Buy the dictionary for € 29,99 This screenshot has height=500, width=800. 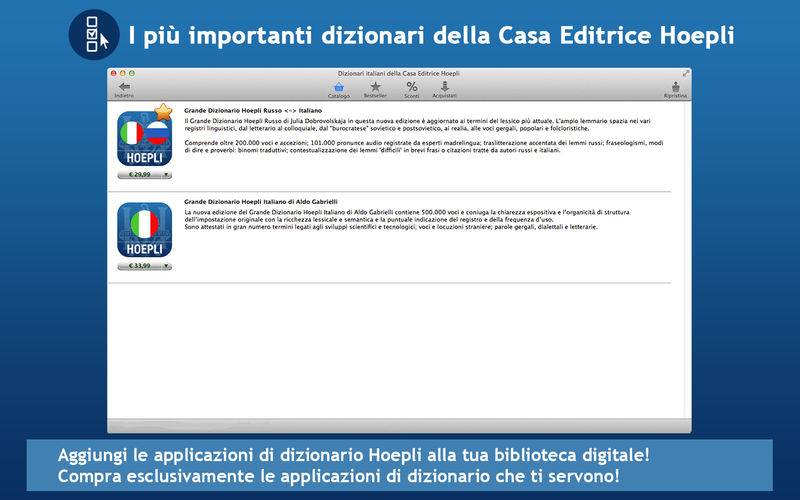pos(140,175)
